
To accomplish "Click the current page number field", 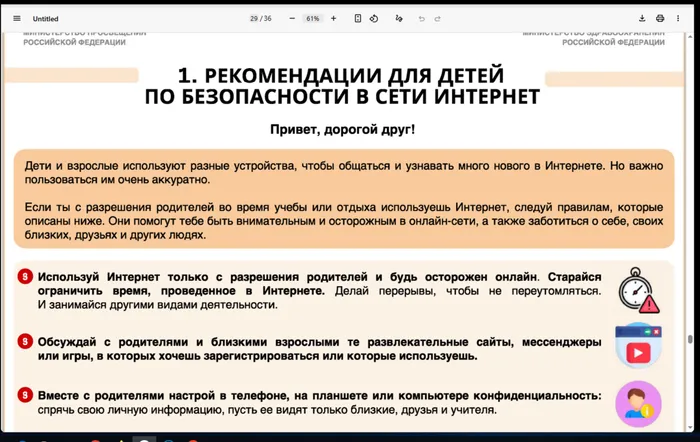I will 255,18.
